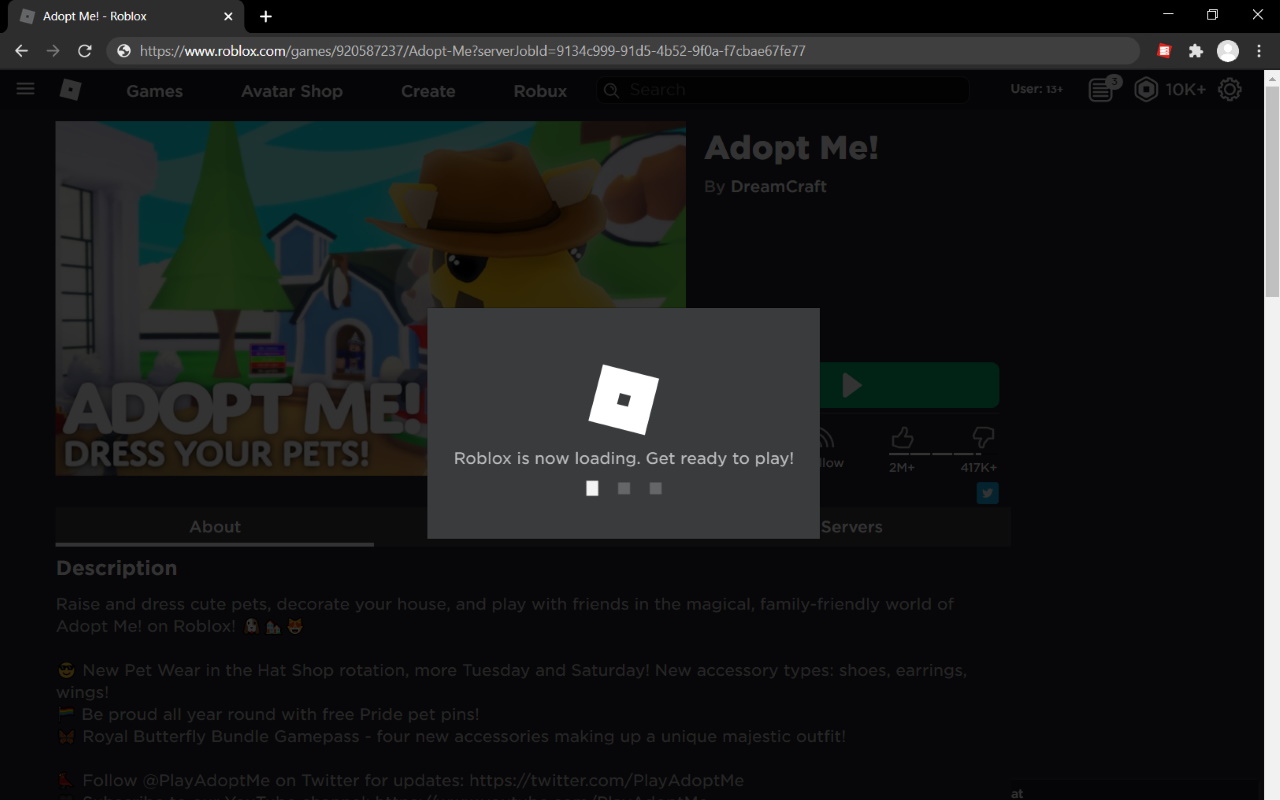Click the browser profile avatar icon
1280x800 pixels.
point(1227,50)
